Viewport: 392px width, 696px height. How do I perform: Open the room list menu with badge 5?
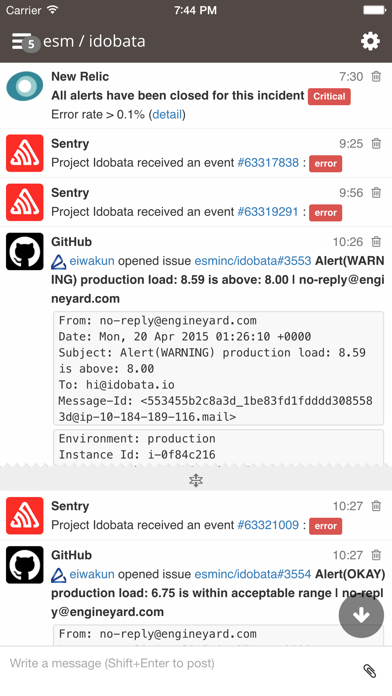coord(25,42)
